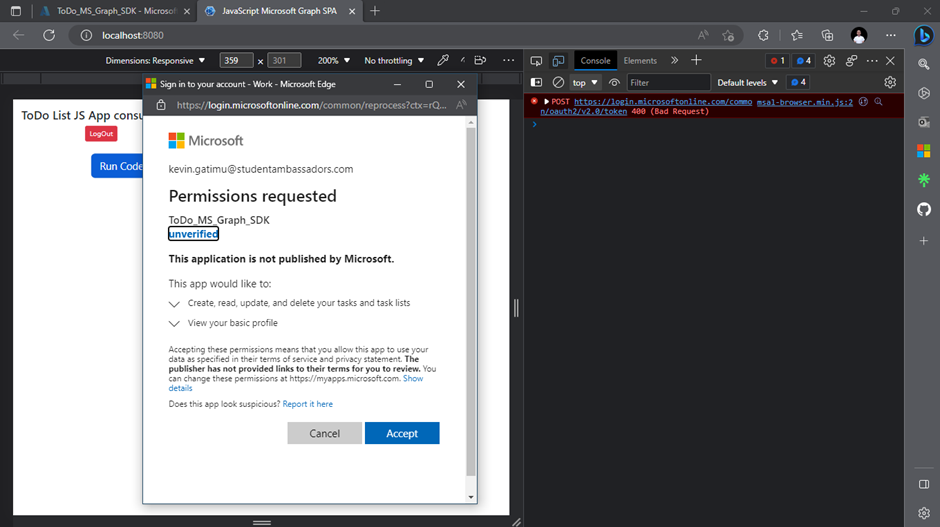Image resolution: width=940 pixels, height=527 pixels.
Task: Switch to the ToDo_MS_Graph_SDK browser tab
Action: (115, 11)
